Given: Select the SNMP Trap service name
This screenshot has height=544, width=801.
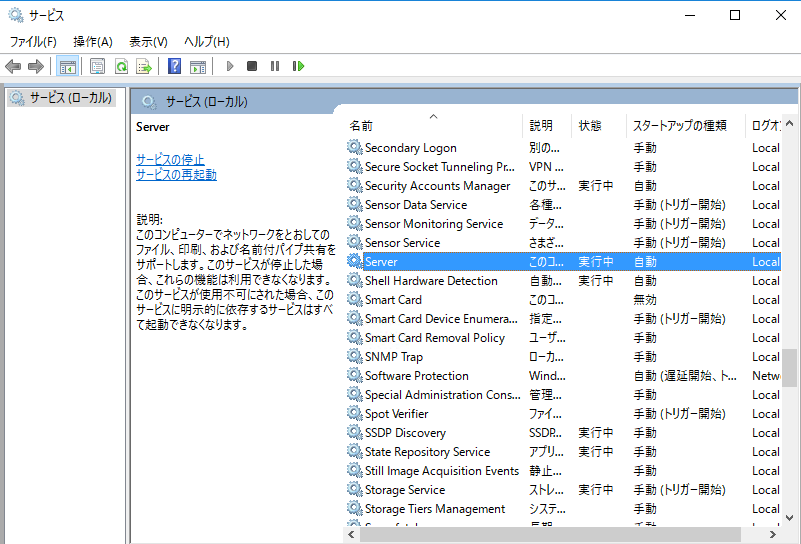Looking at the screenshot, I should (x=394, y=357).
